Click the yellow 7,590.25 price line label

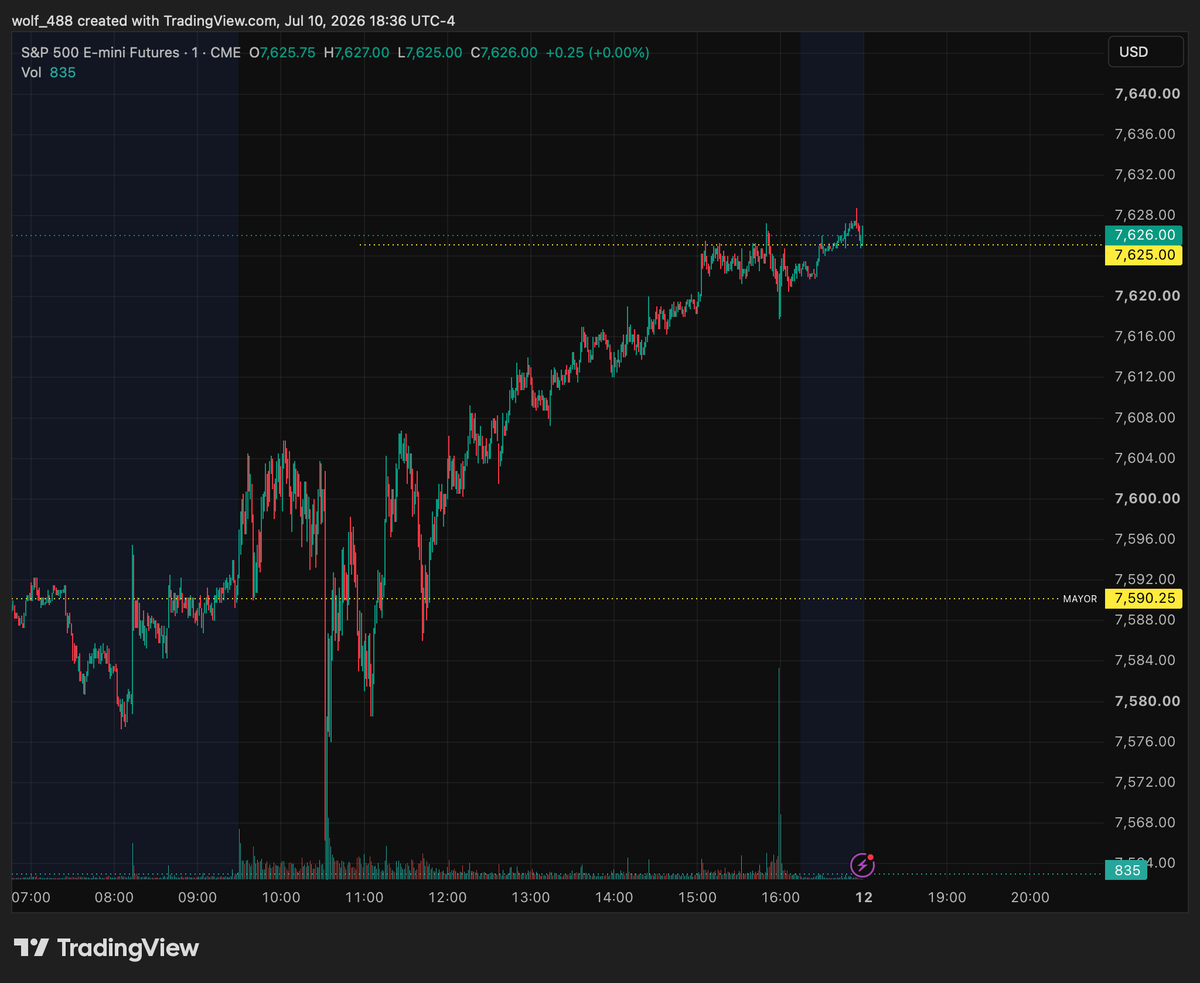point(1143,599)
